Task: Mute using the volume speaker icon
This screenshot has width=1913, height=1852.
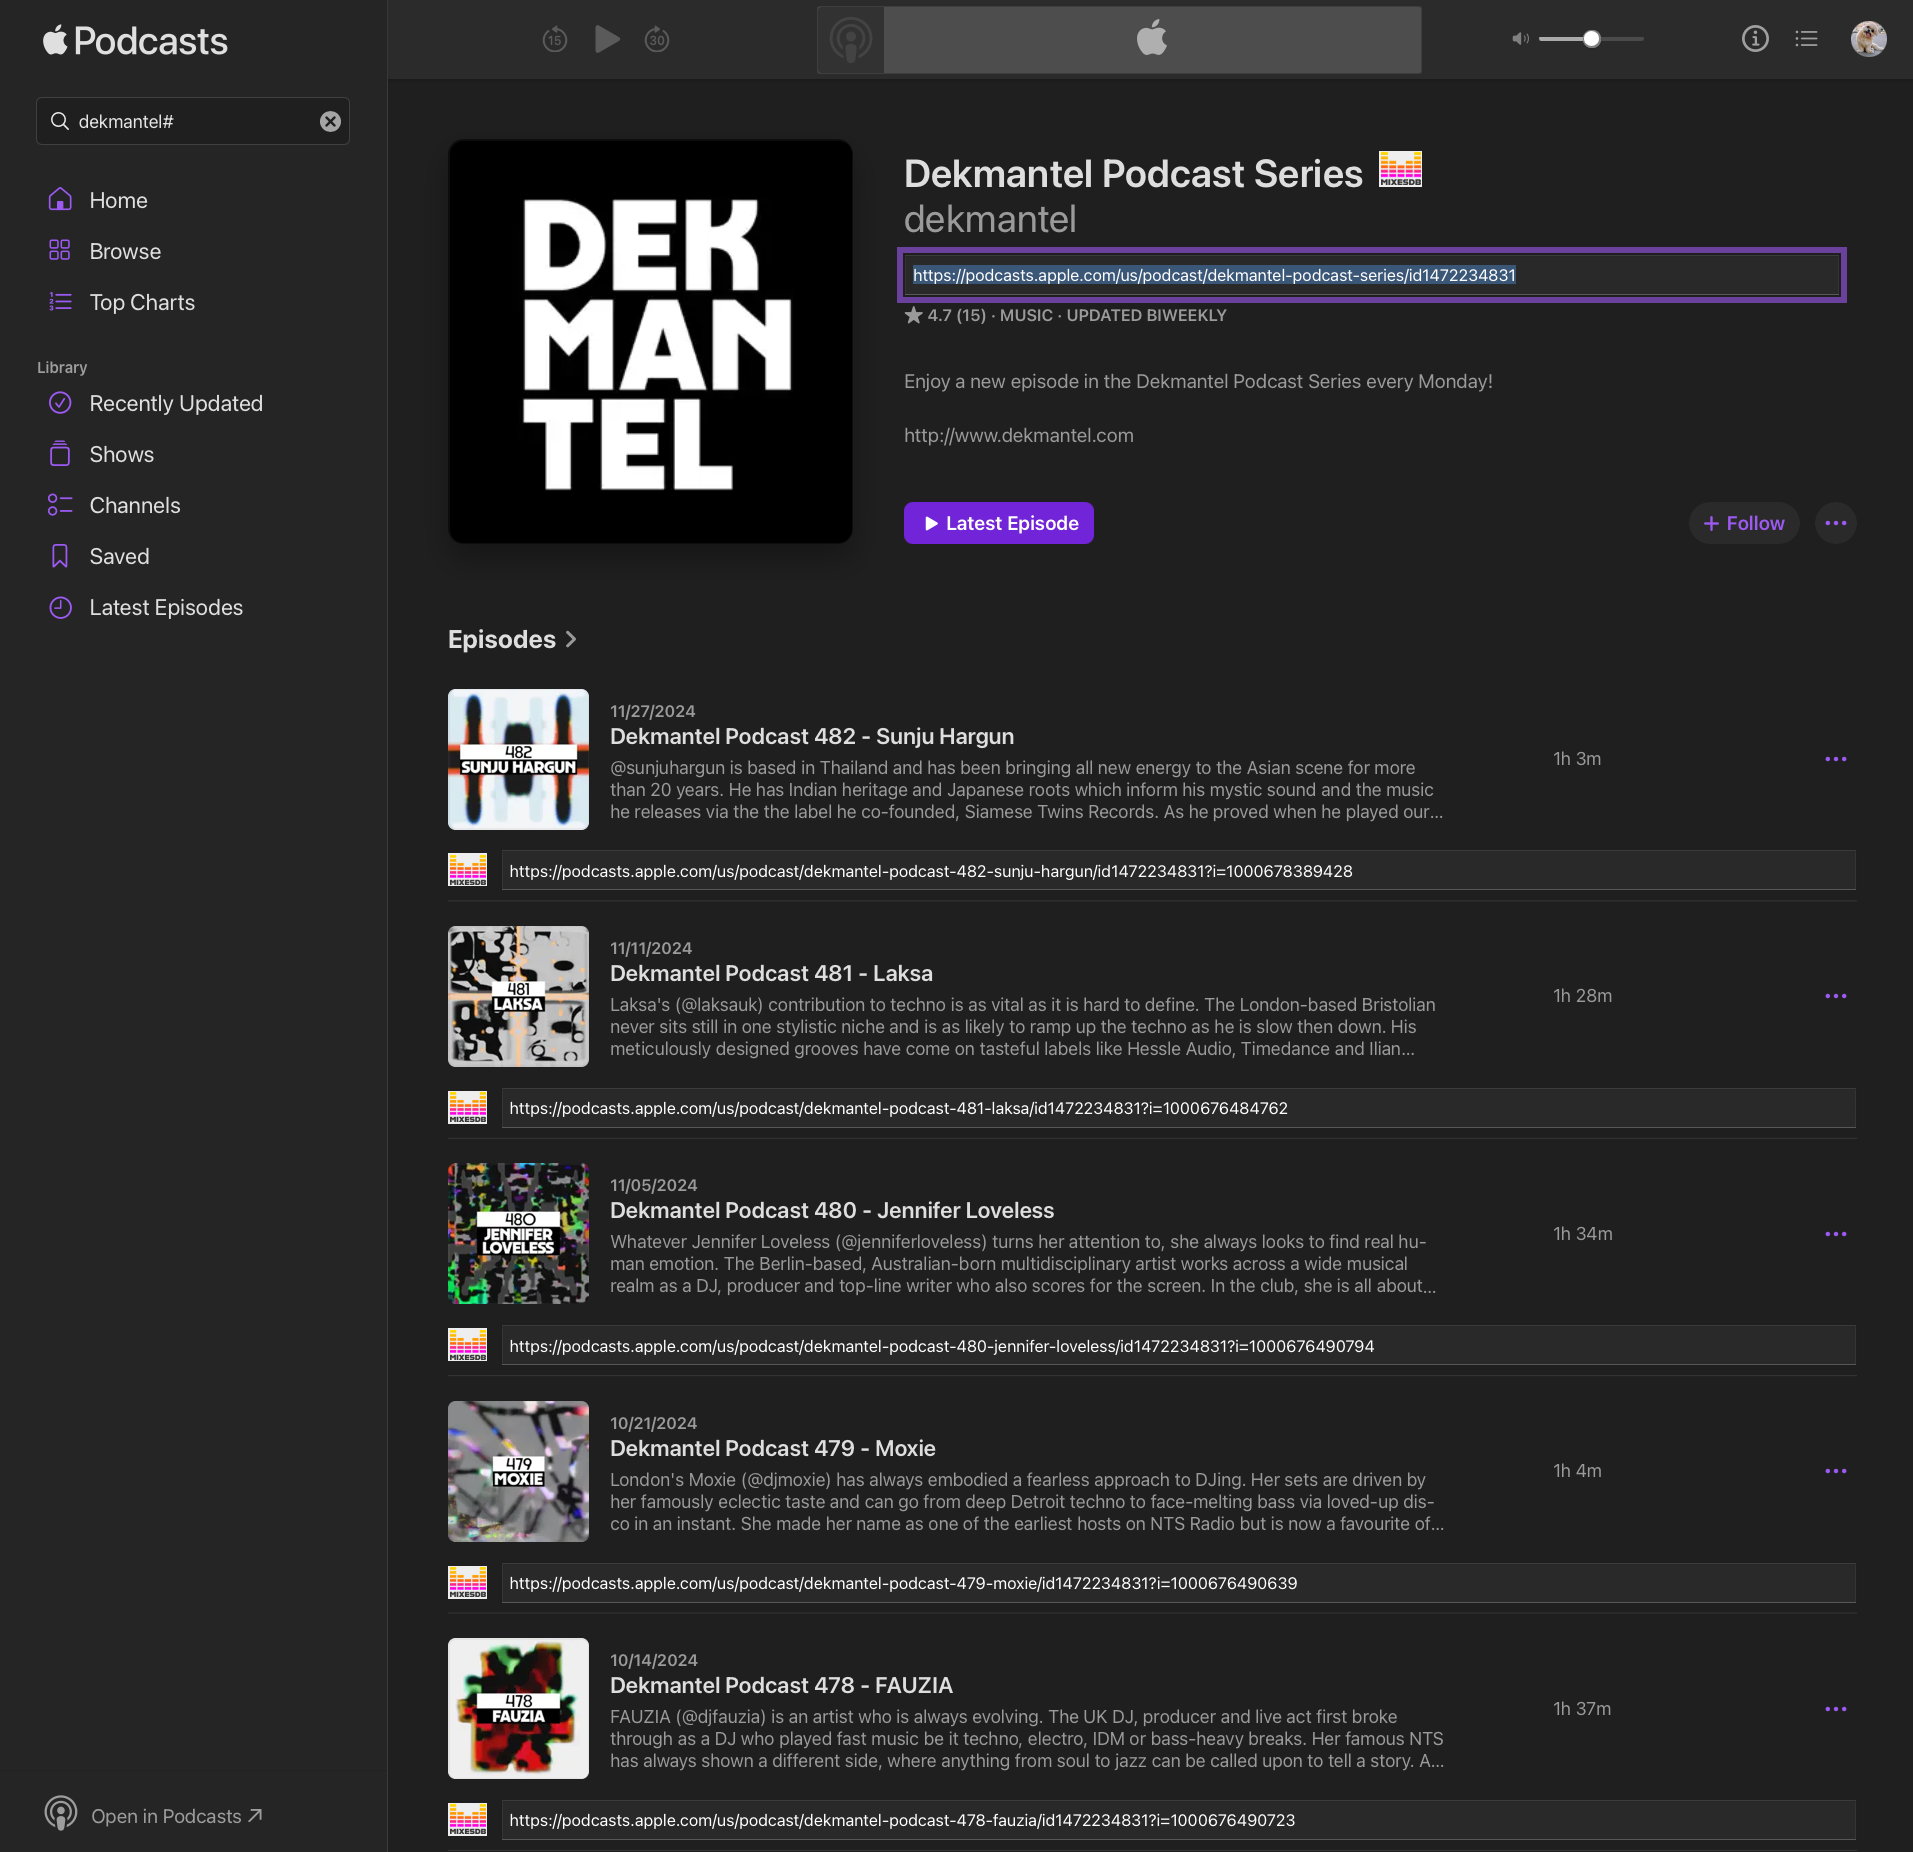Action: (x=1520, y=39)
